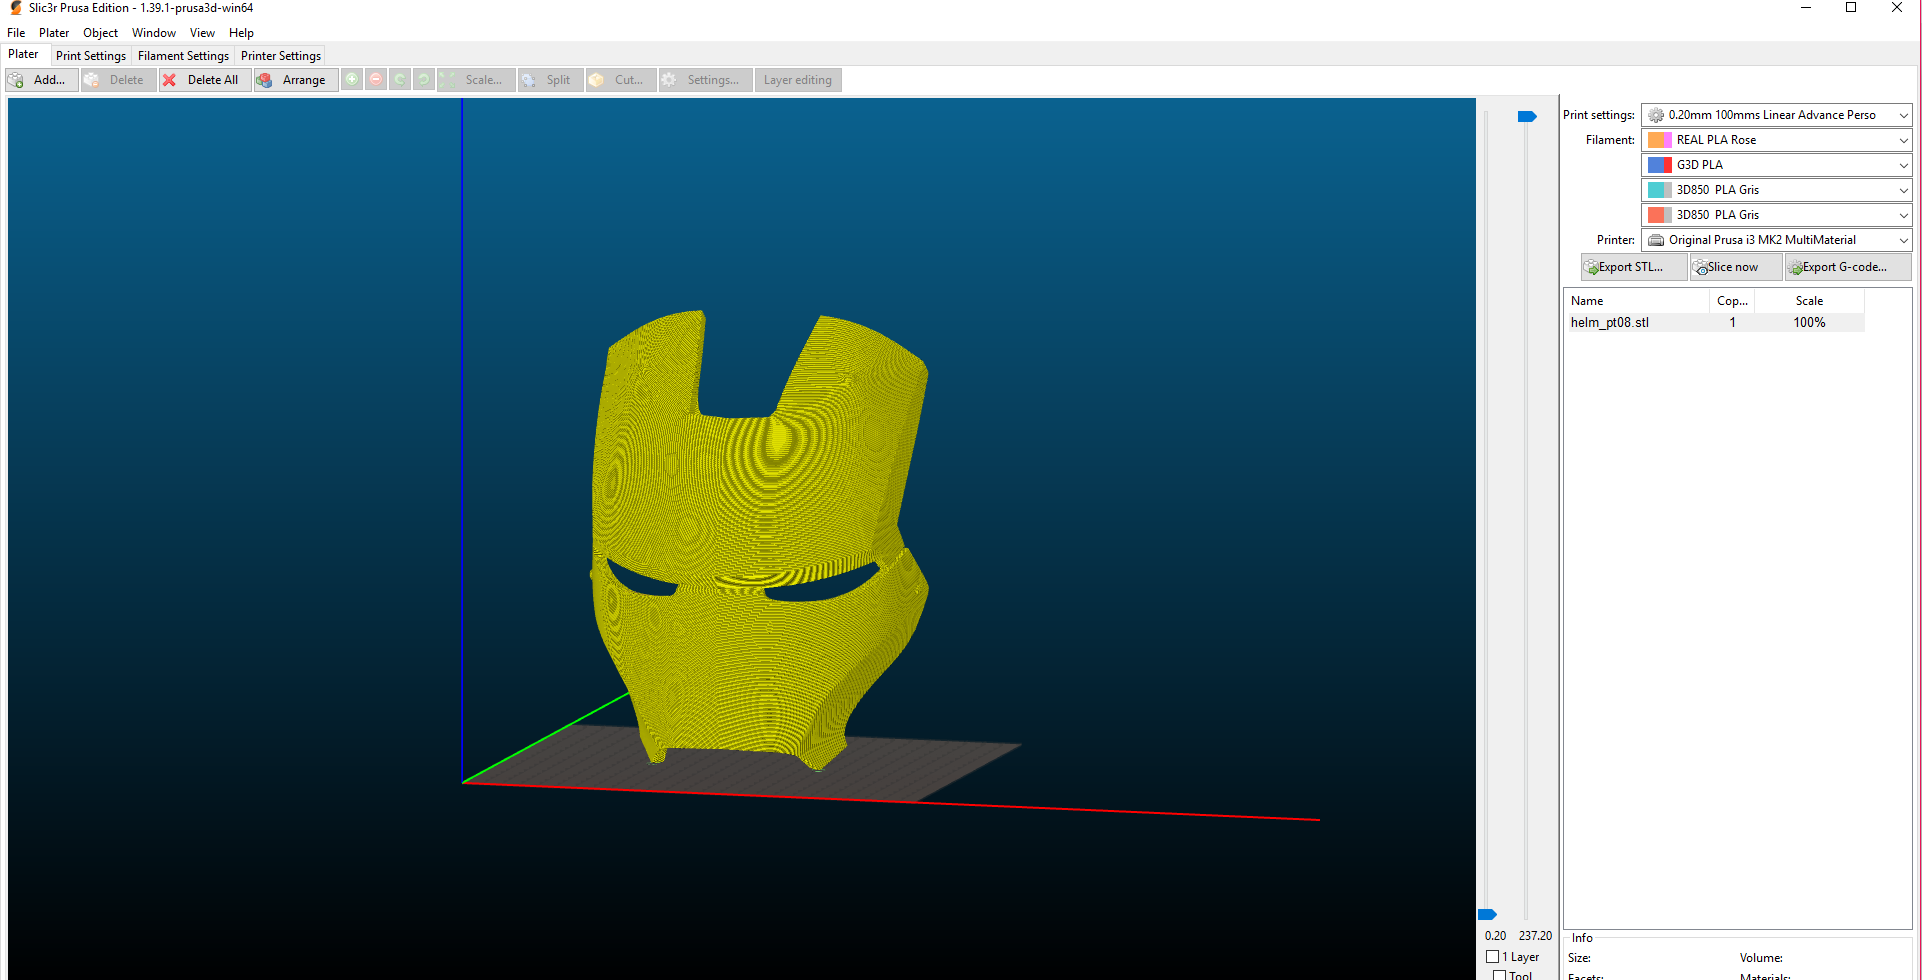Open the Printer preset dropdown
This screenshot has height=980, width=1922.
tap(1776, 240)
